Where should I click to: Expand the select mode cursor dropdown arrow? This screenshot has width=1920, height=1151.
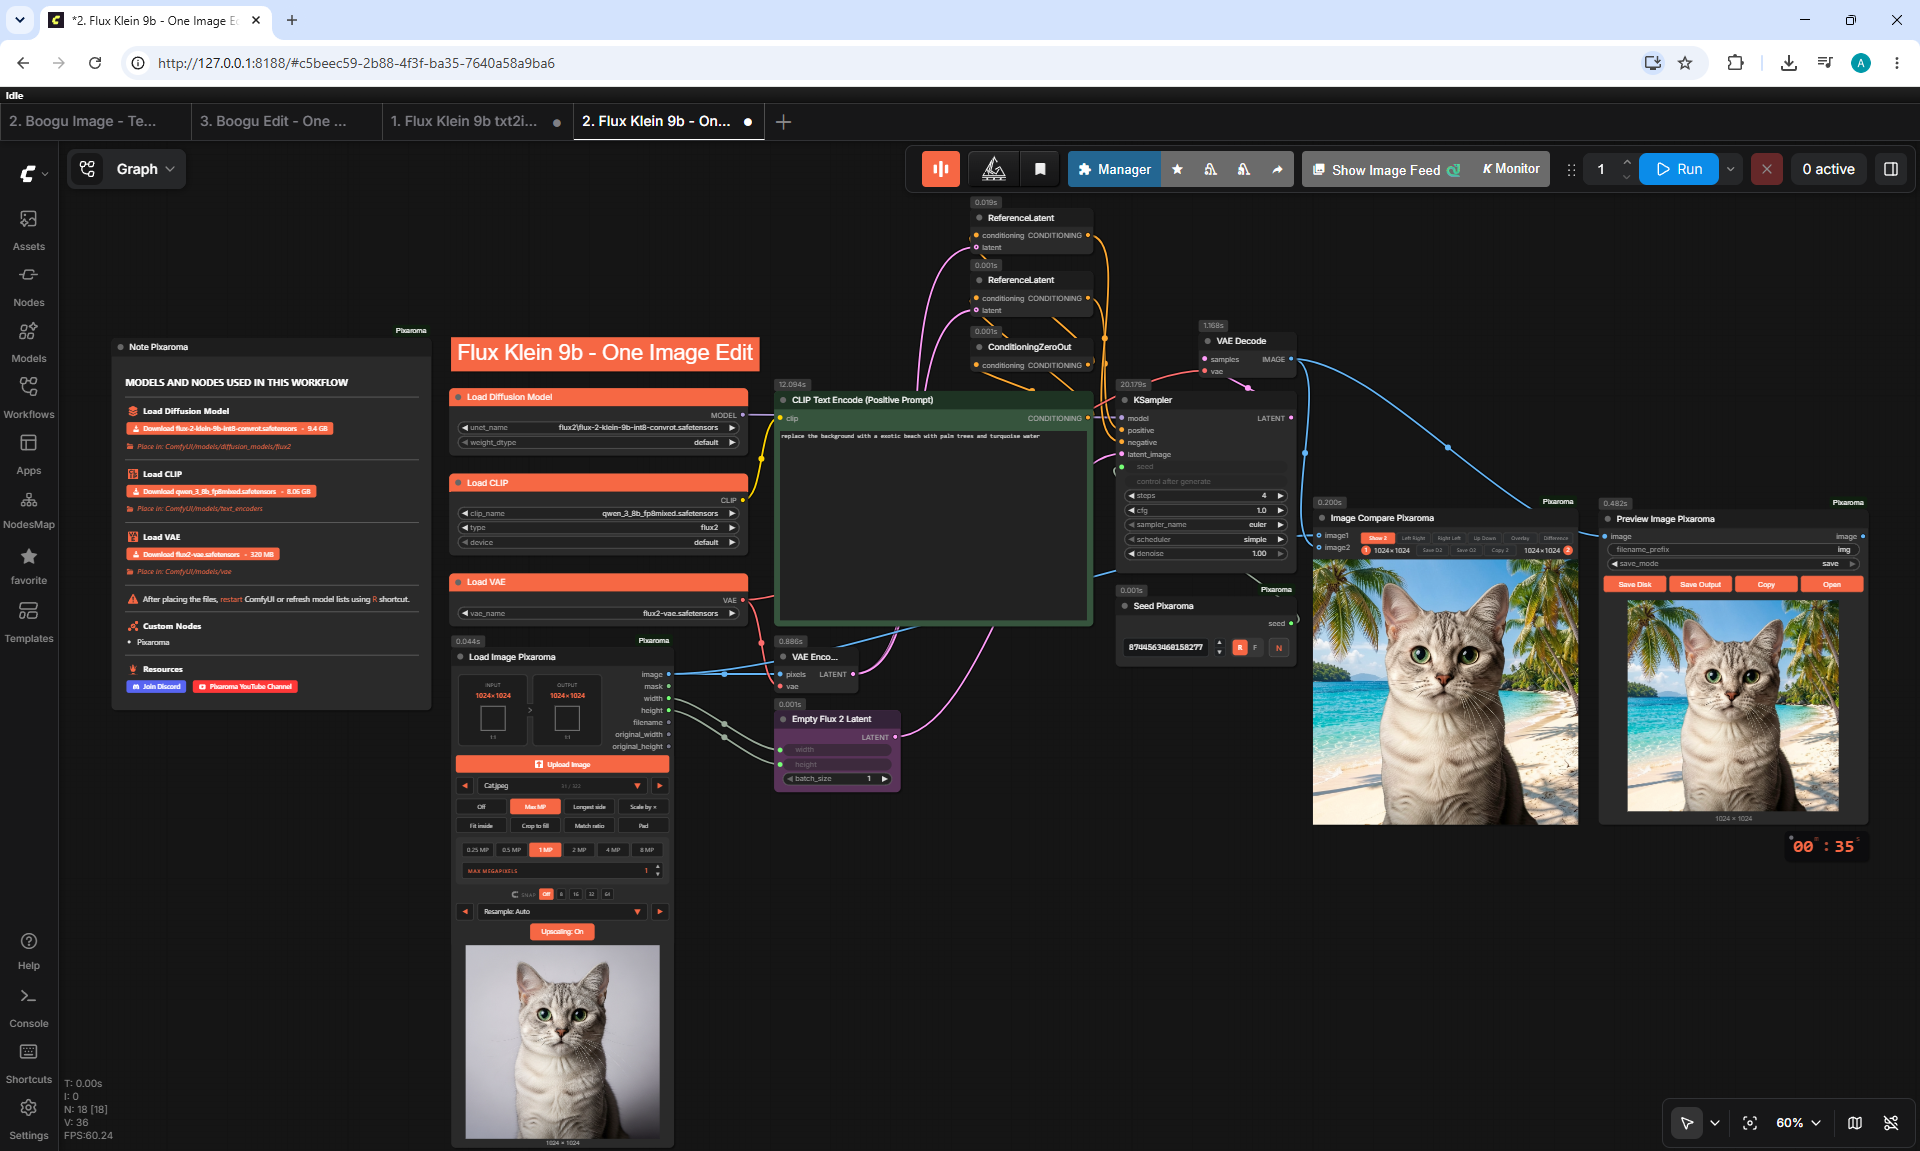[1715, 1123]
